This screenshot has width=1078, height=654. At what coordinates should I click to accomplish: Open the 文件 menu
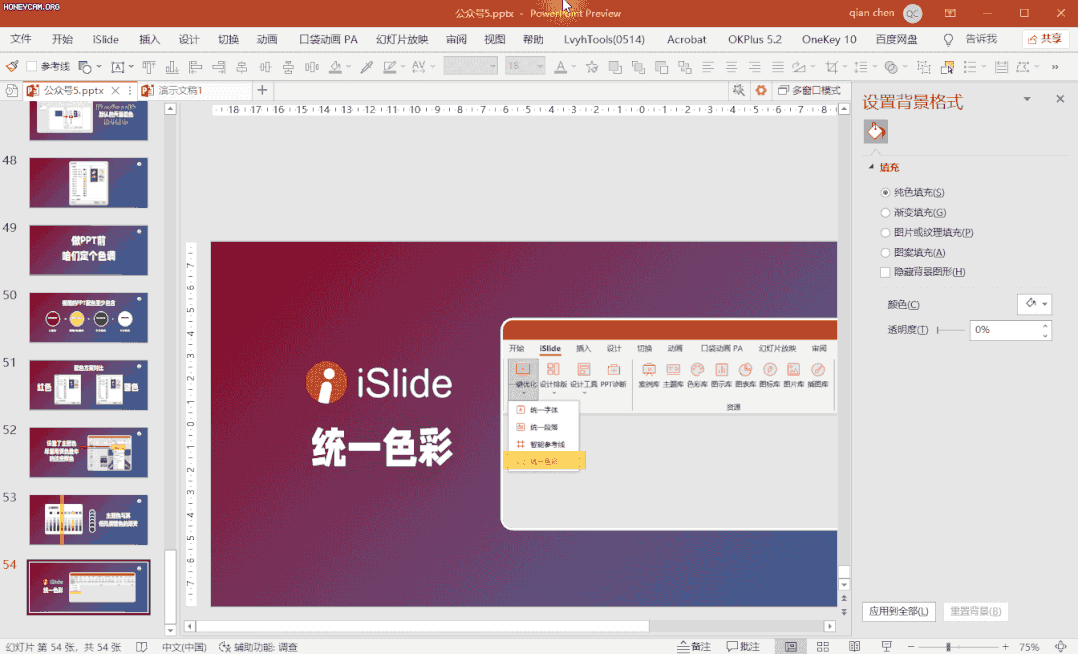21,39
